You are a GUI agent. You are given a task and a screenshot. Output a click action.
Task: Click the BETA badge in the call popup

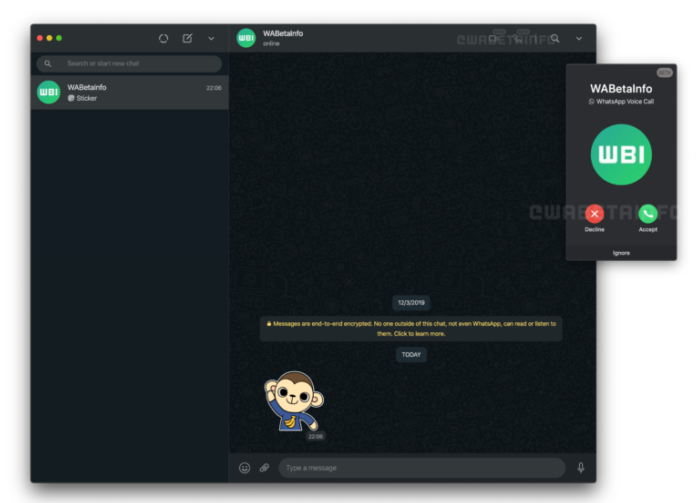pyautogui.click(x=664, y=73)
